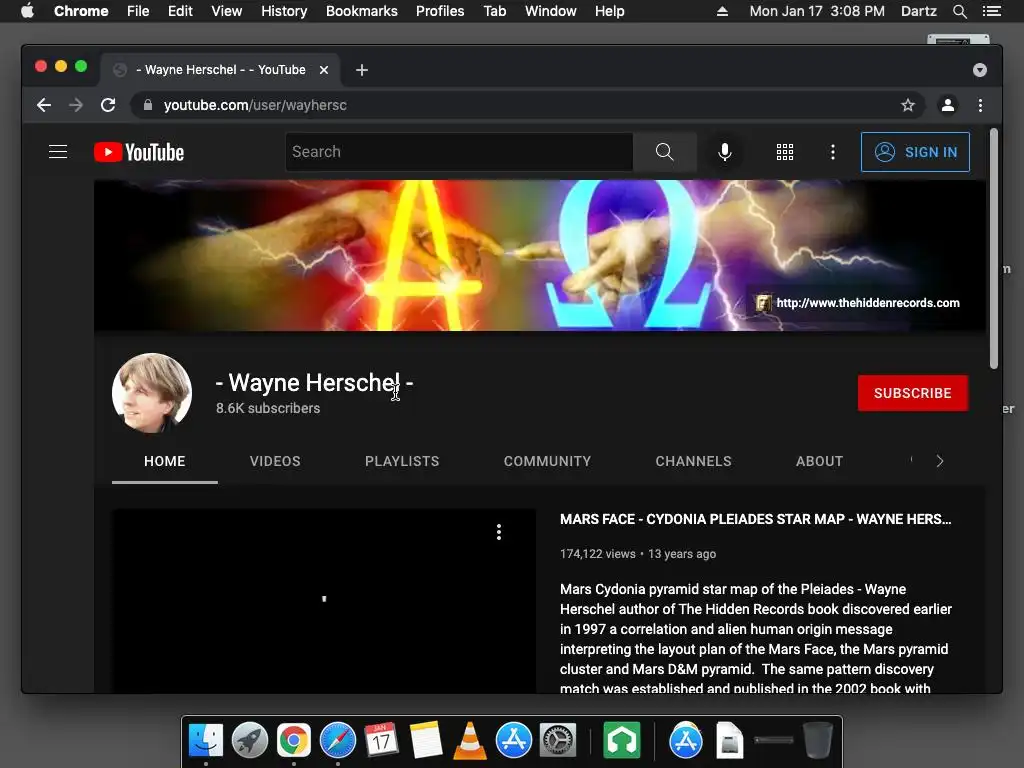1024x768 pixels.
Task: Open Spotlight search in the menu bar
Action: click(x=959, y=11)
